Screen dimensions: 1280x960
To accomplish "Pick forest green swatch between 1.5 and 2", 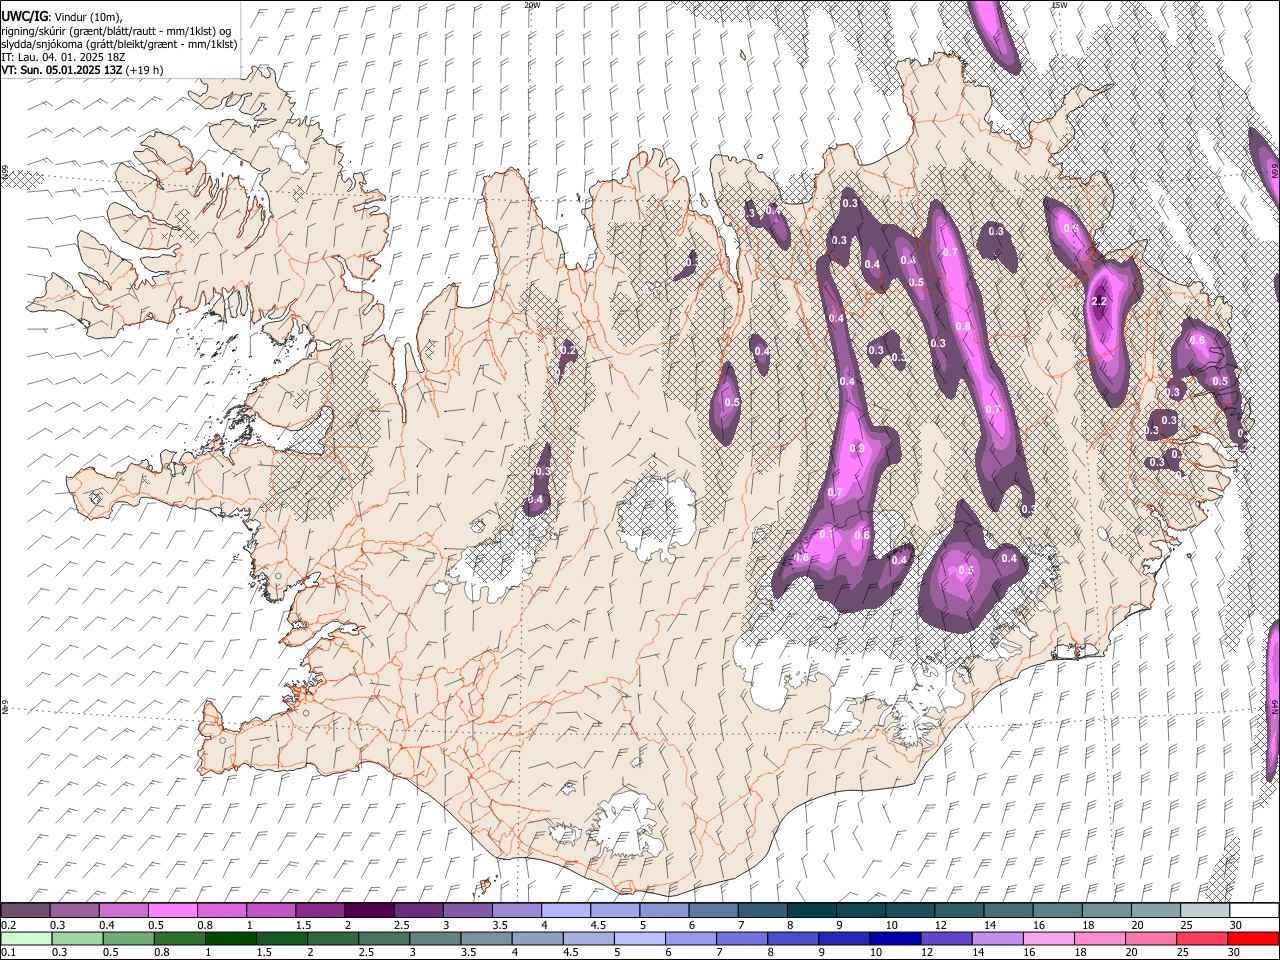I will pyautogui.click(x=283, y=939).
